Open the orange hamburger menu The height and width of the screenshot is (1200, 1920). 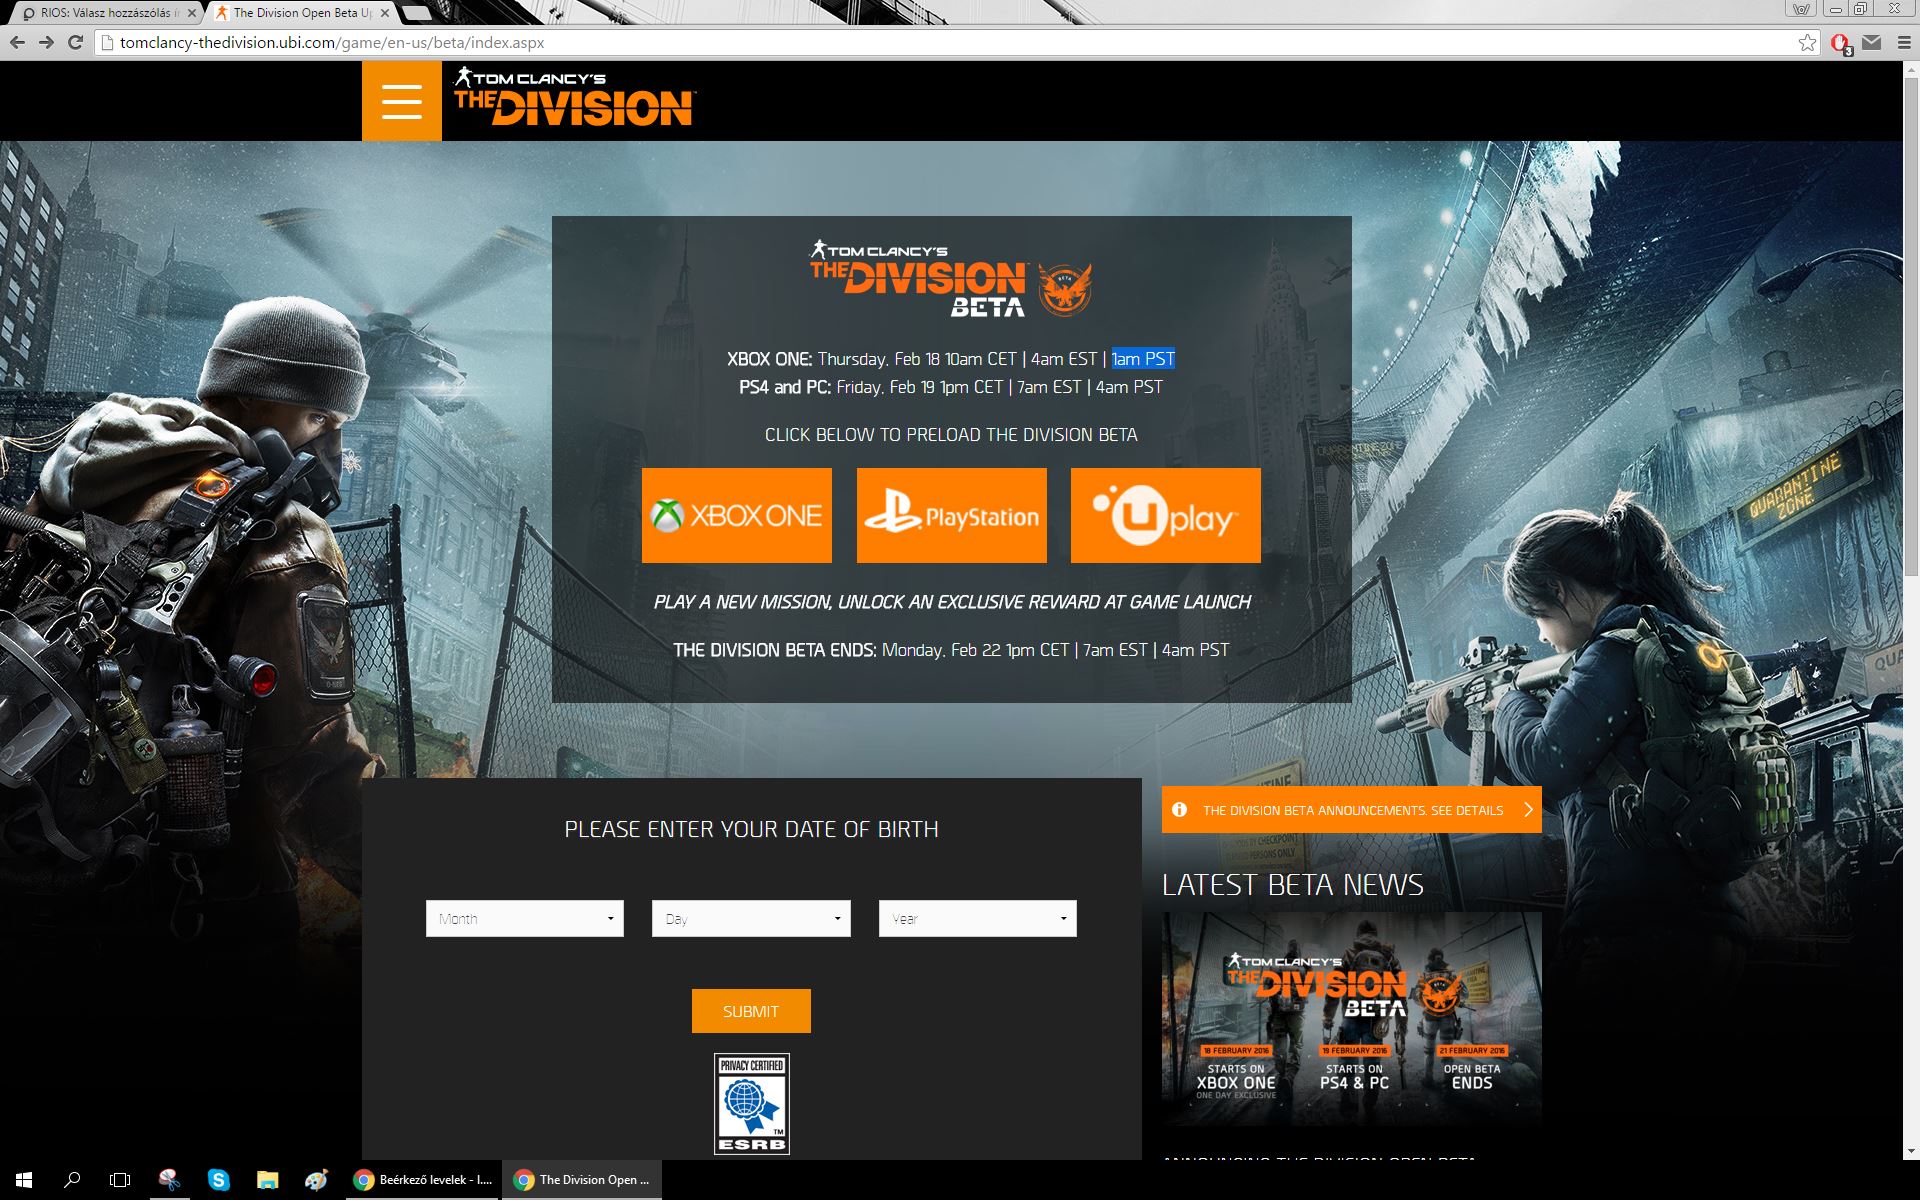point(401,101)
